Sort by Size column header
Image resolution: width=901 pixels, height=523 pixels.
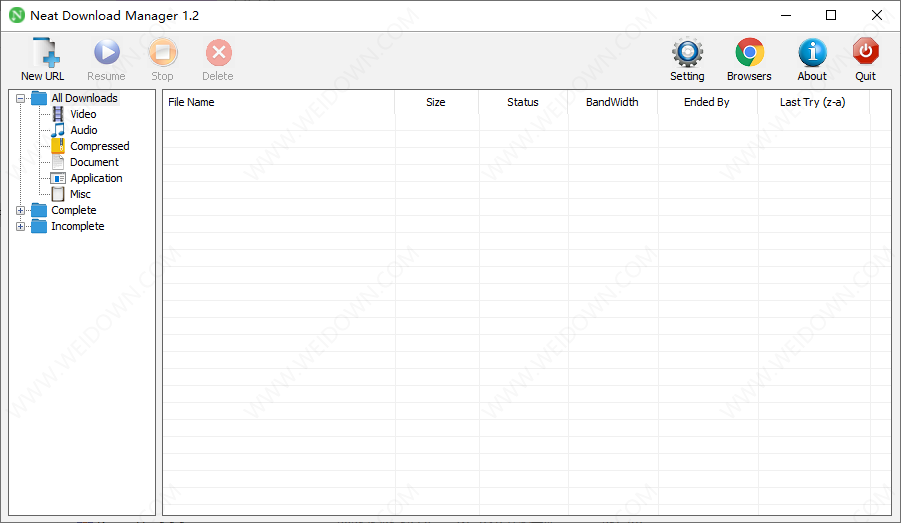(x=436, y=102)
